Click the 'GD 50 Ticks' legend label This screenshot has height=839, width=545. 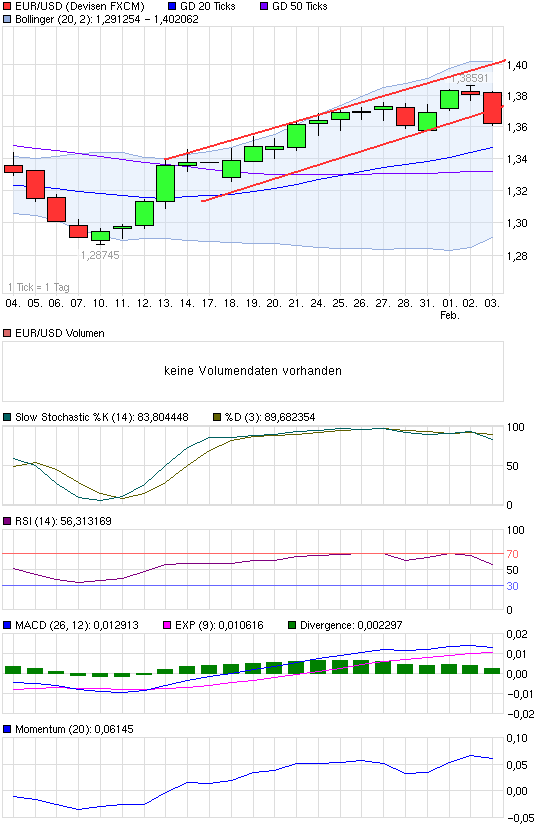pos(300,6)
